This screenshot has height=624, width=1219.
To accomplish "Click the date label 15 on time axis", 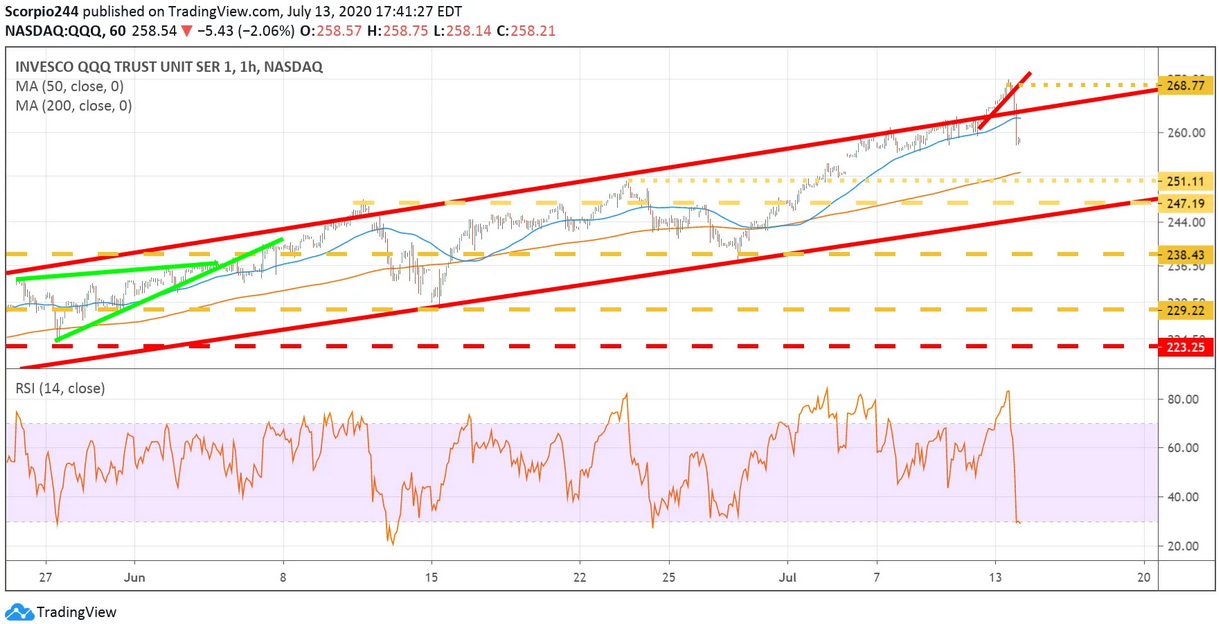I will [x=431, y=578].
